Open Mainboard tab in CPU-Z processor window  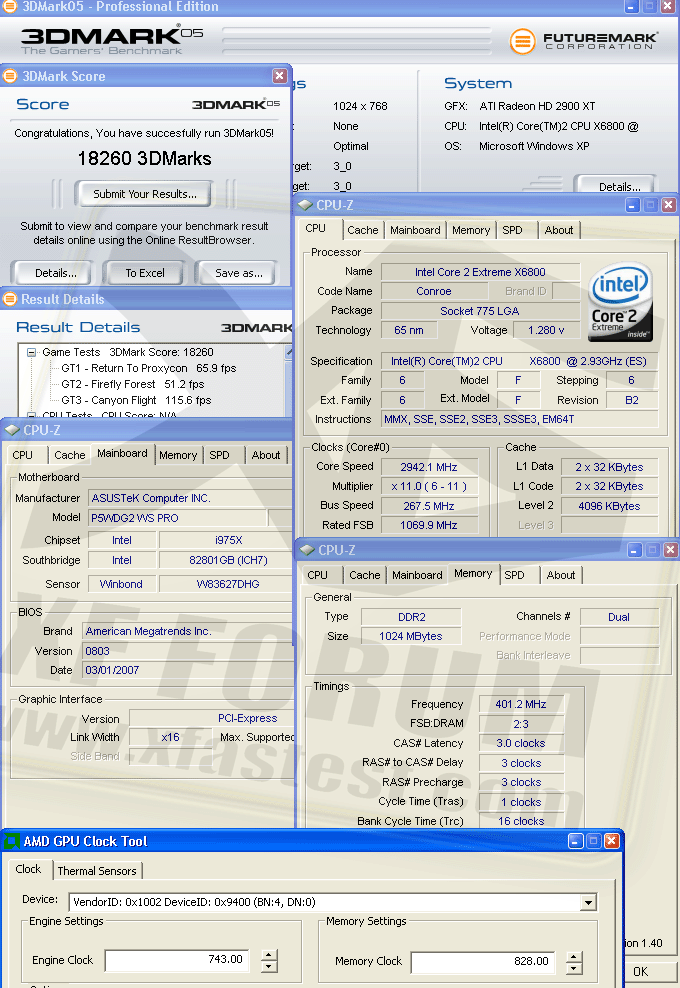[x=415, y=230]
